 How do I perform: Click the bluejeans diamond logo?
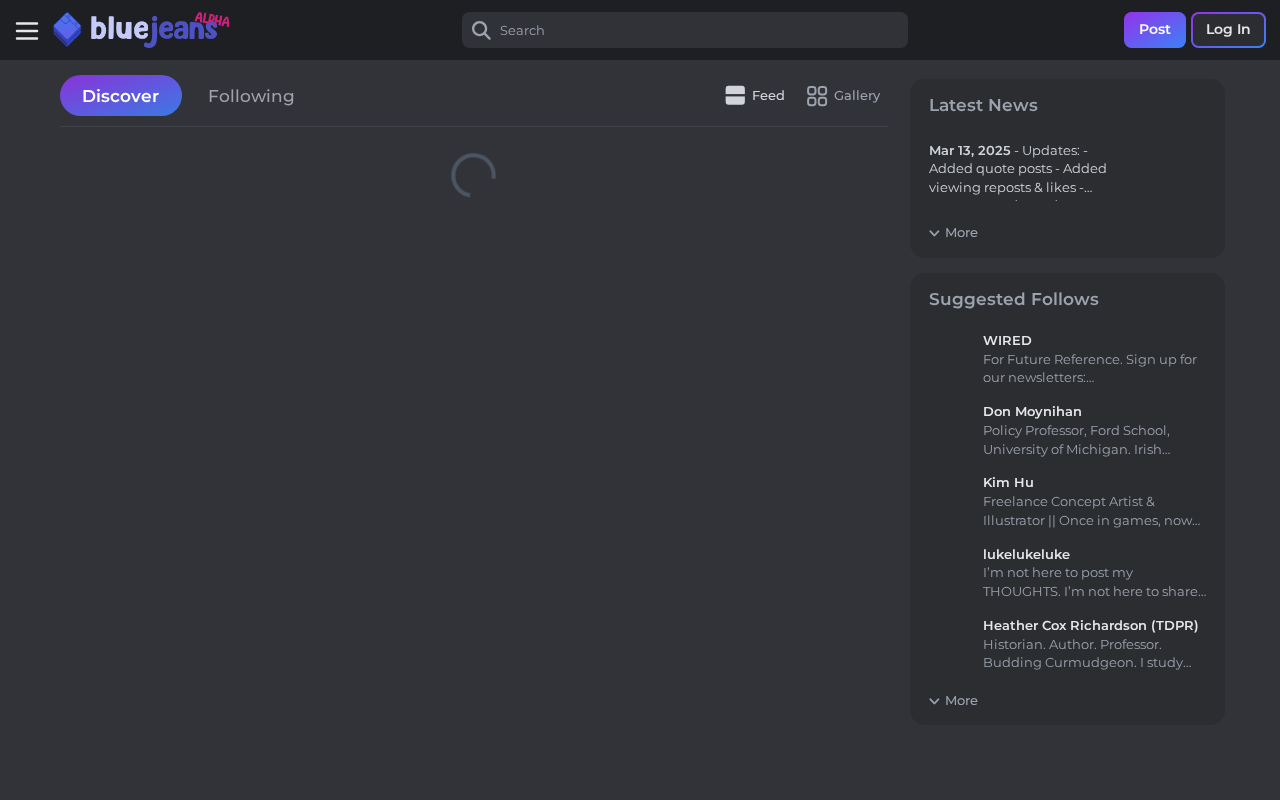coord(67,30)
